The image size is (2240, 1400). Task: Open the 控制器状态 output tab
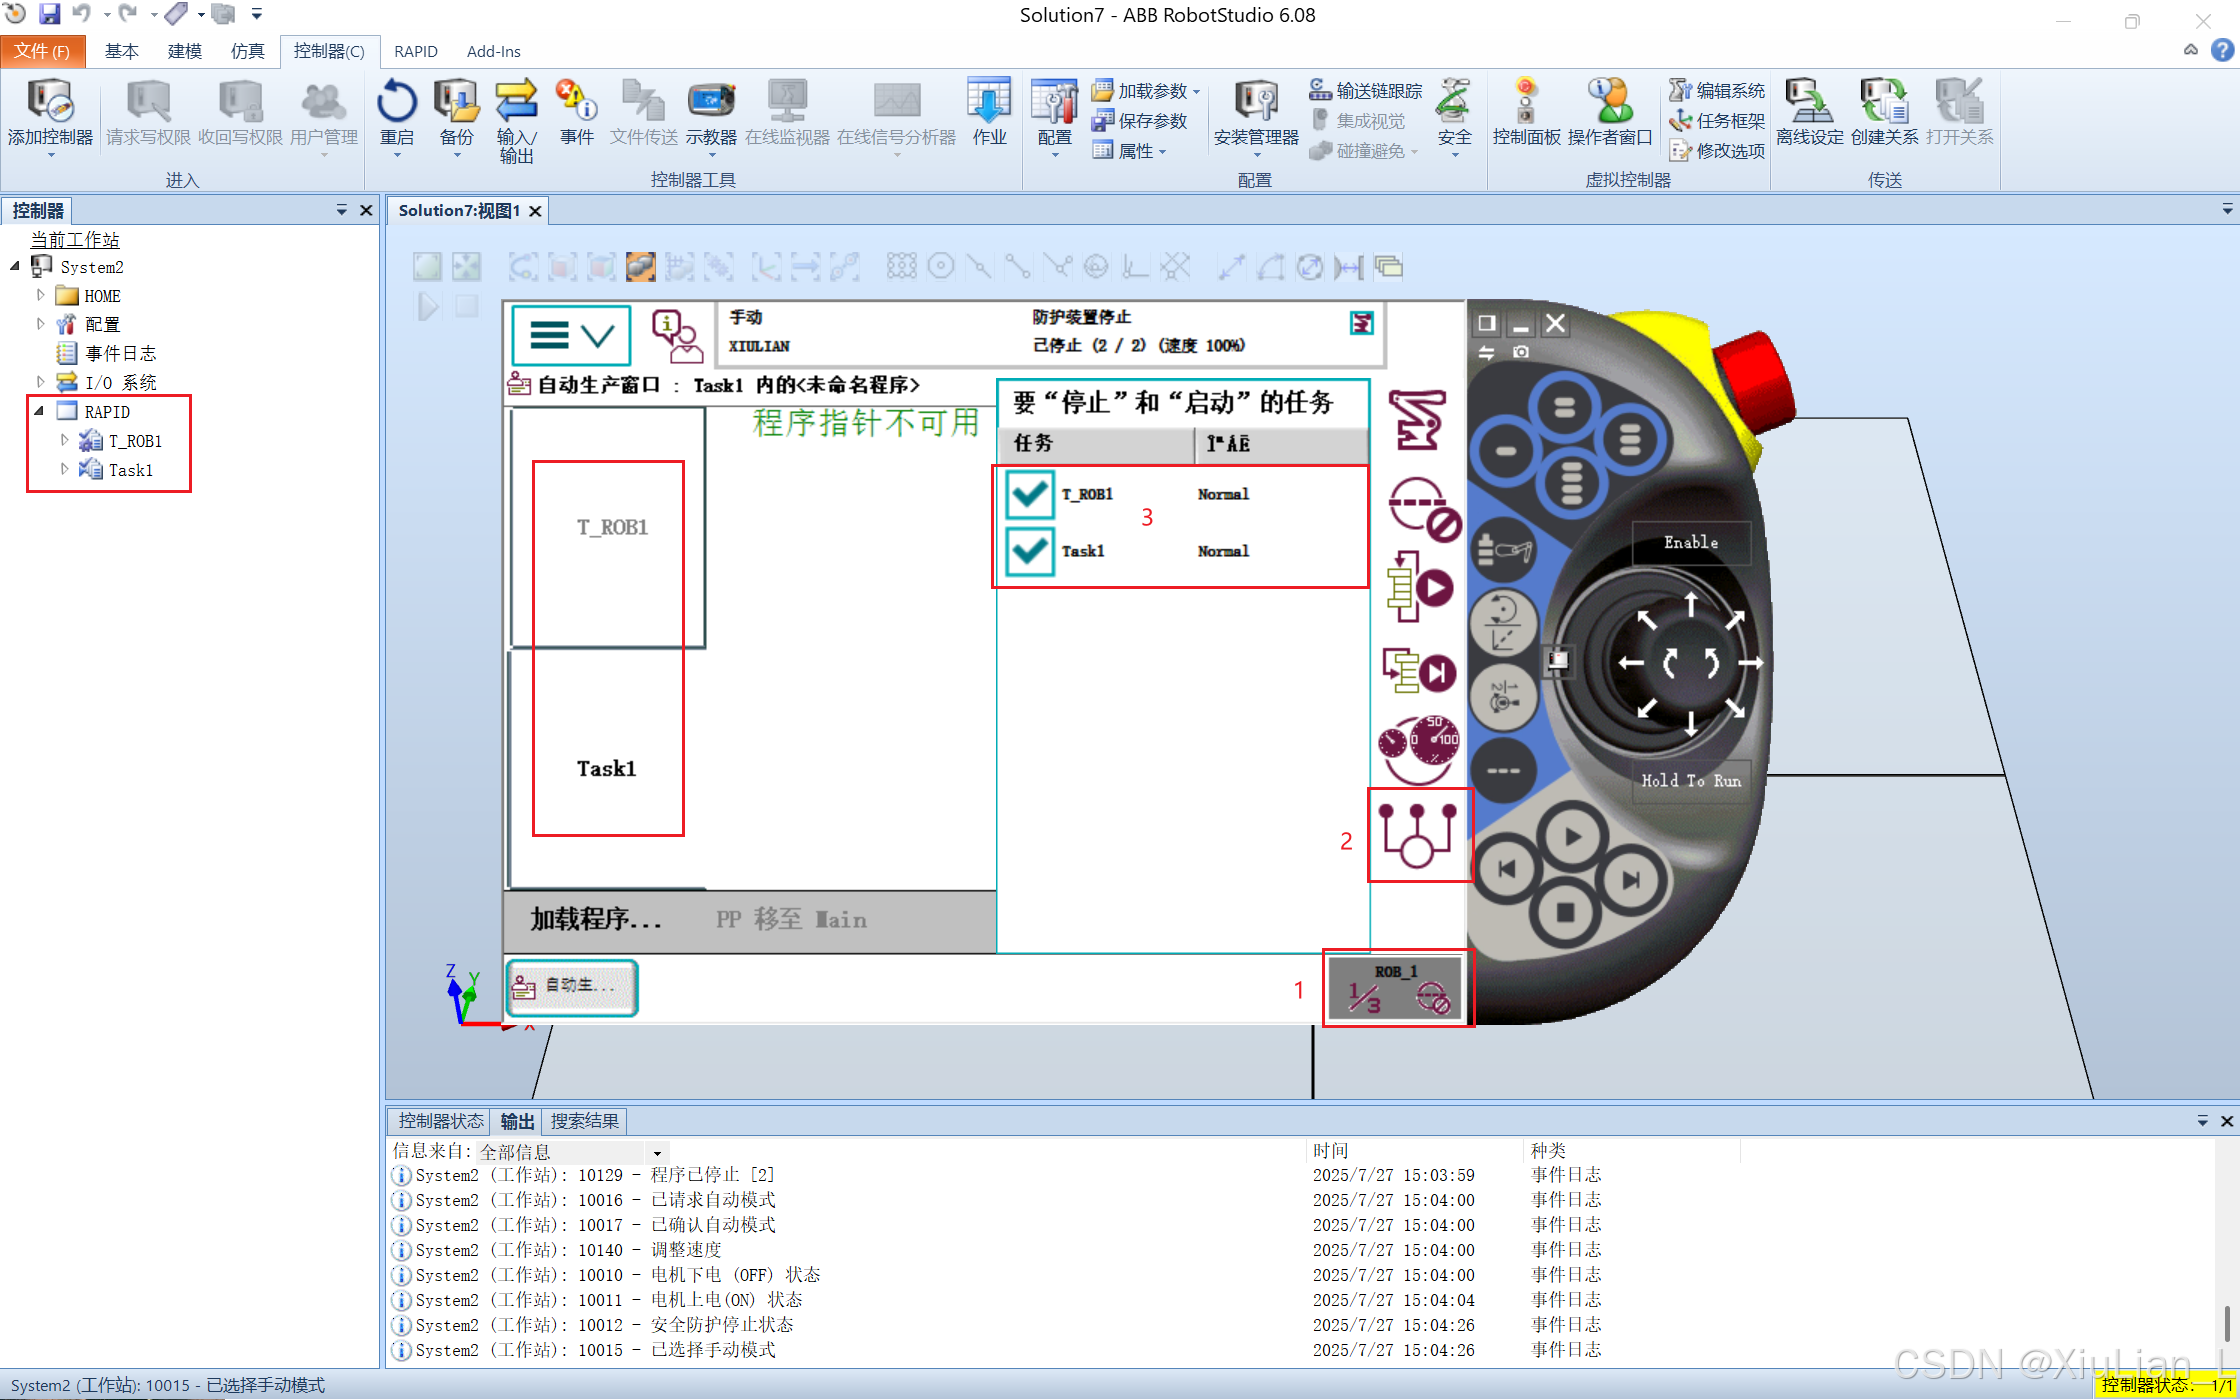tap(440, 1121)
